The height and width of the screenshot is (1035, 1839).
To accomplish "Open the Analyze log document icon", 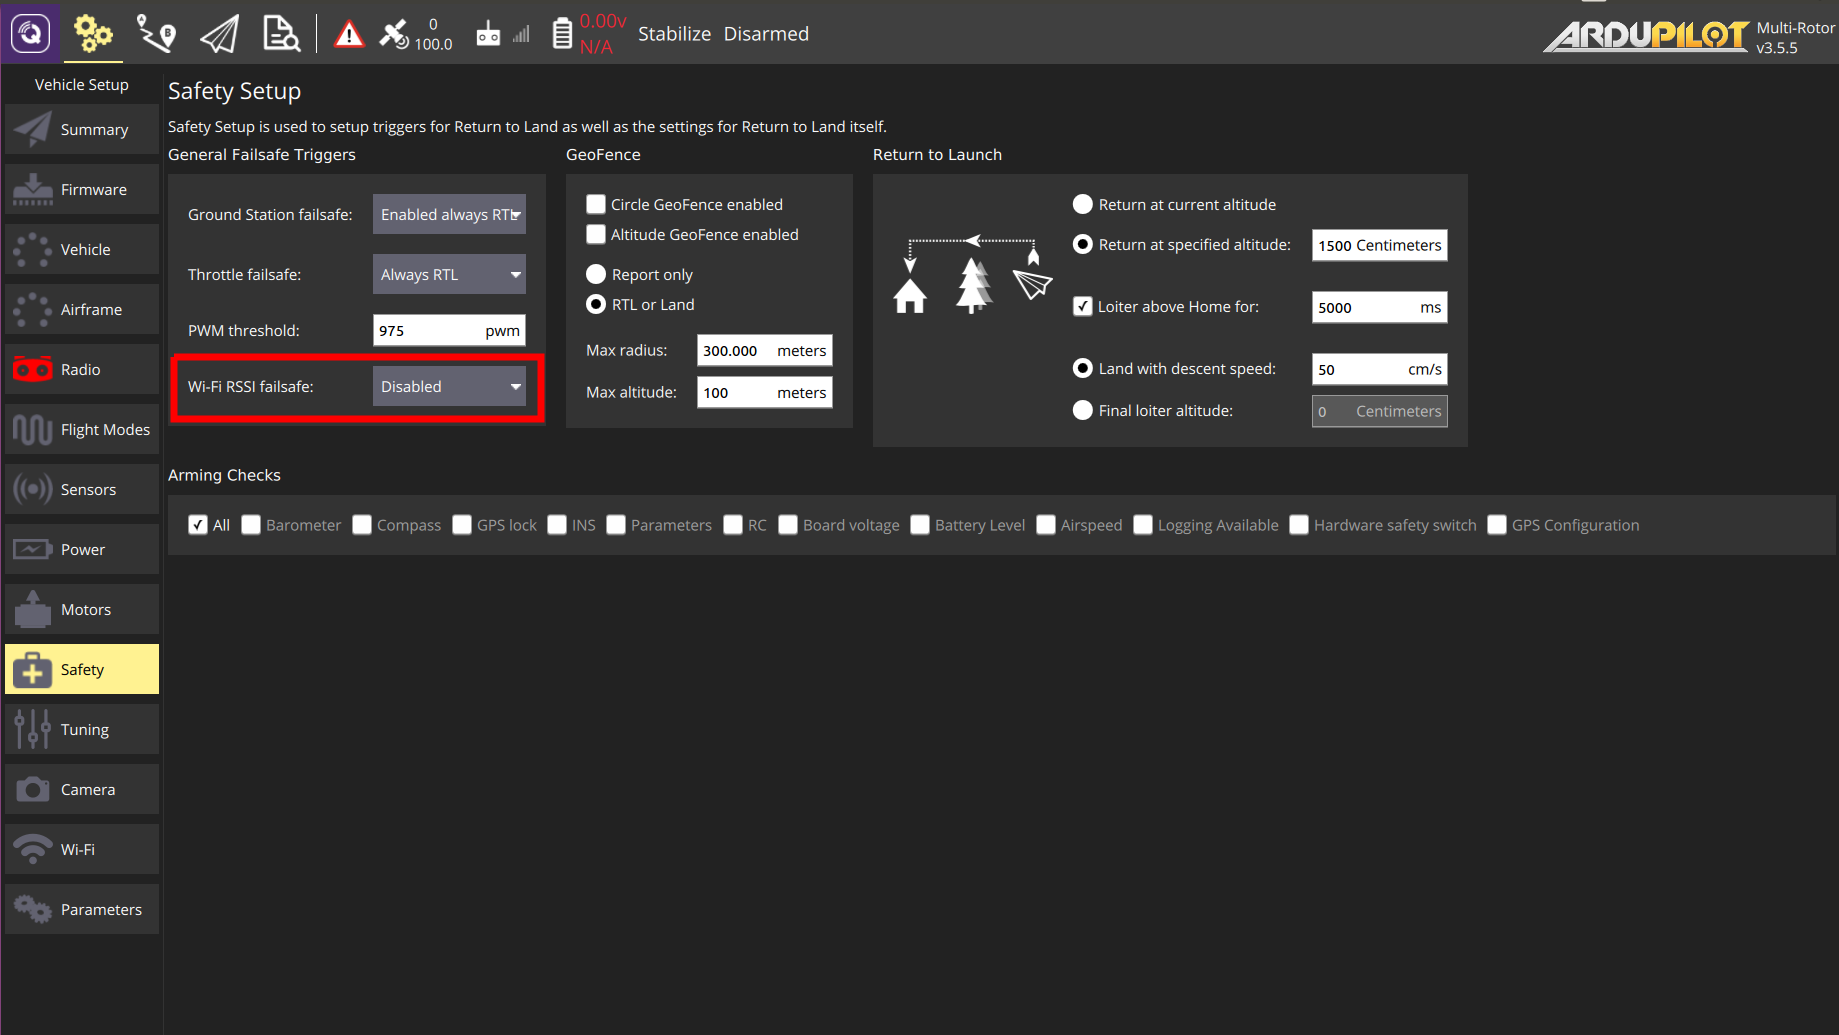I will click(281, 33).
